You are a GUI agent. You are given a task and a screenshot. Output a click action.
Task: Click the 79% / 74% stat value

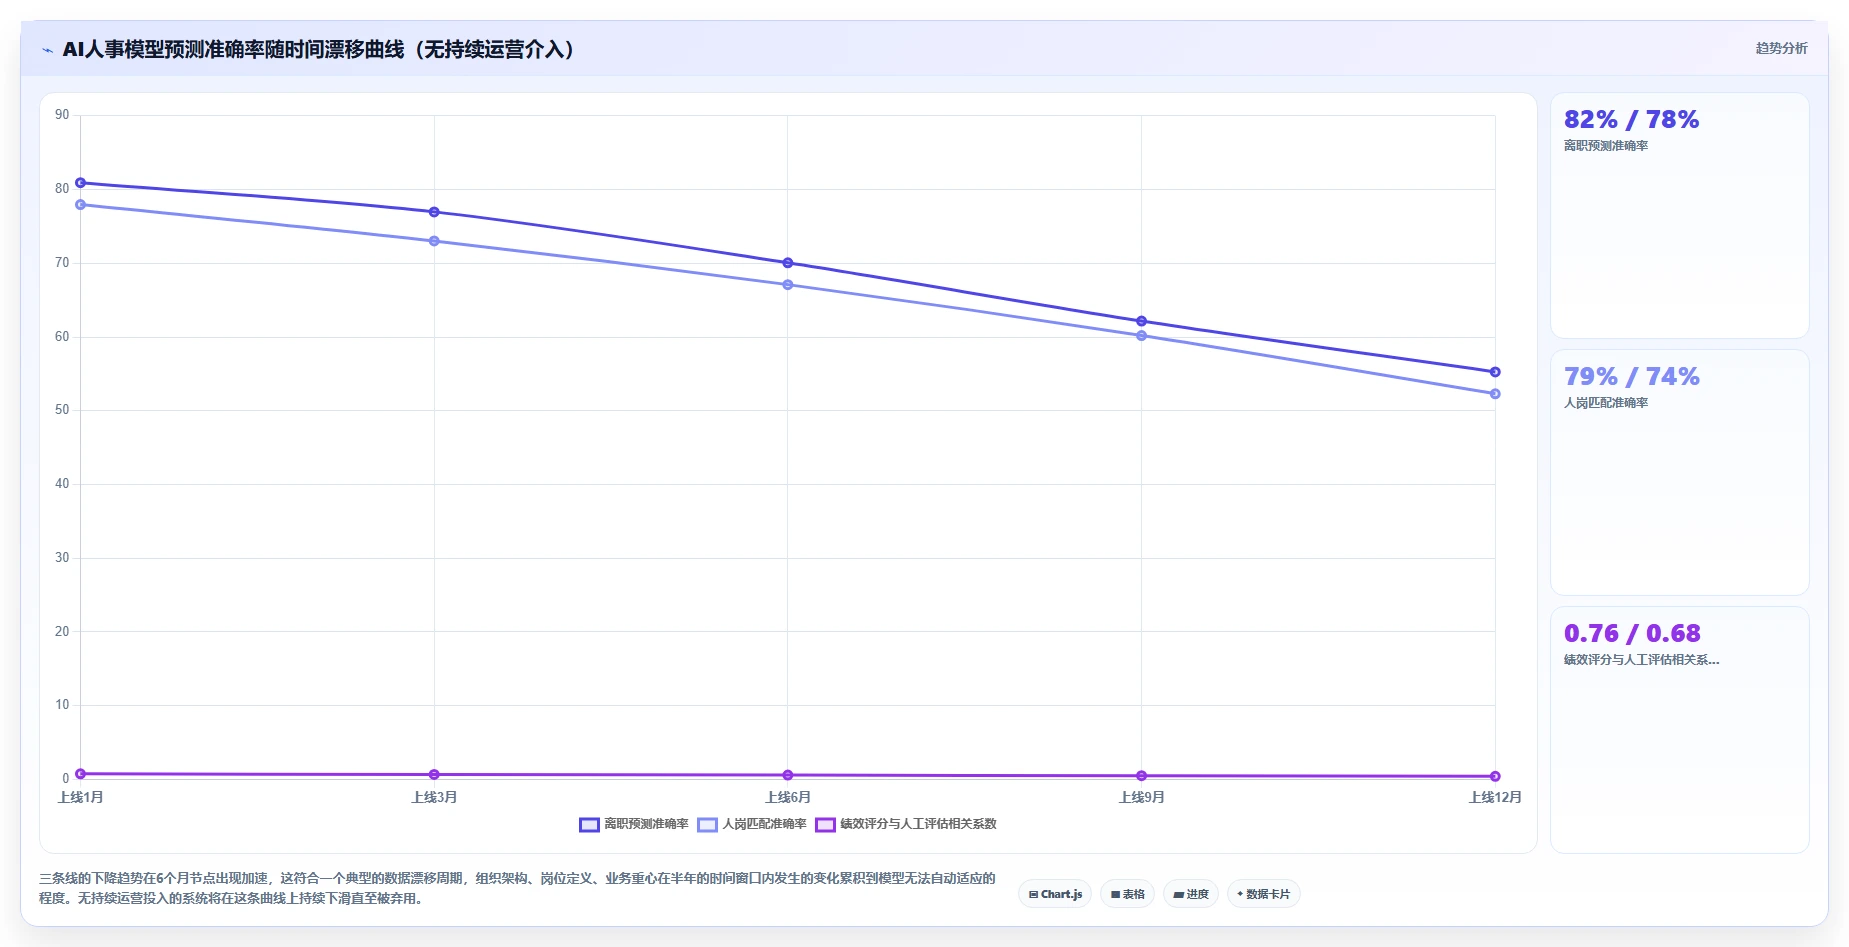1631,377
